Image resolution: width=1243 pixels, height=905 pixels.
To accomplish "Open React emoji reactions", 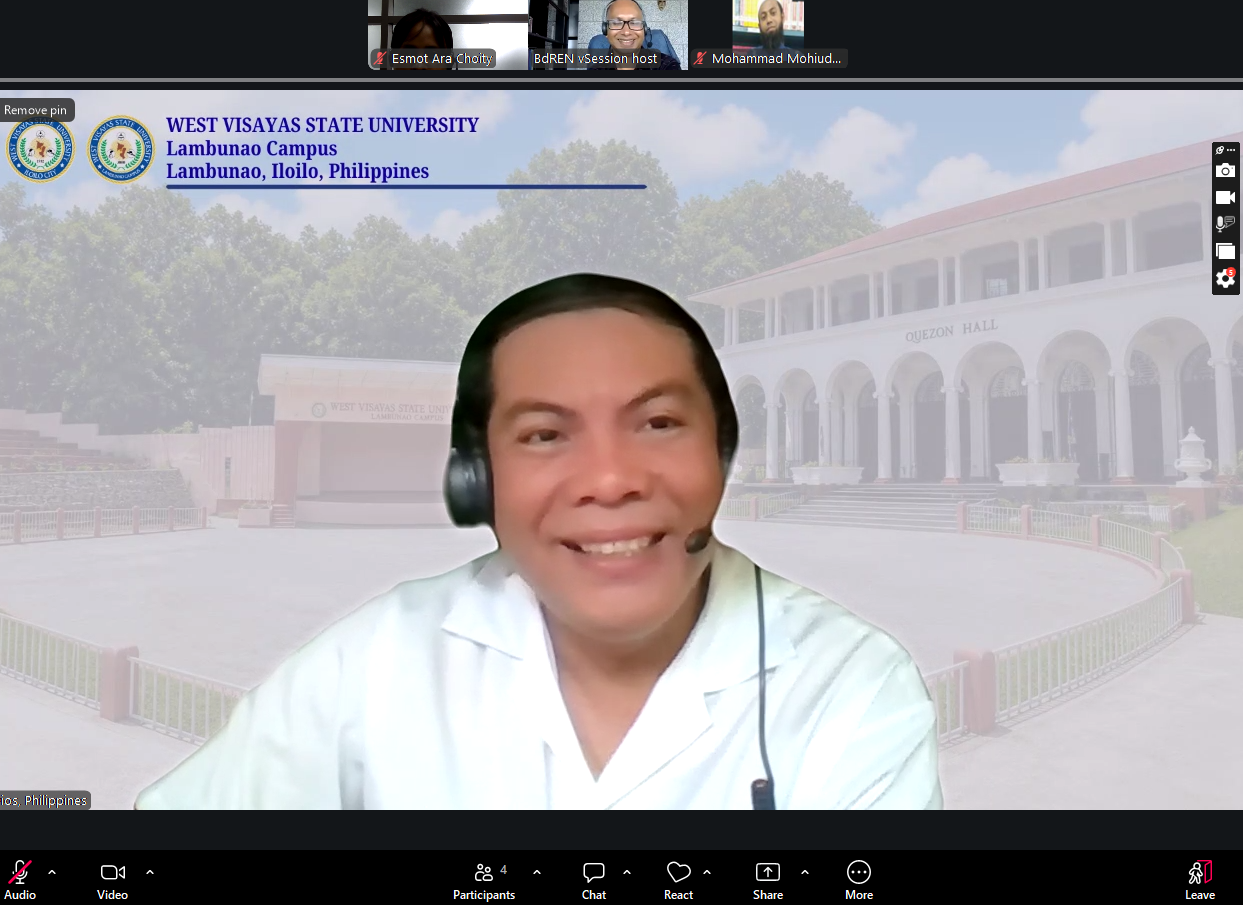I will point(679,880).
